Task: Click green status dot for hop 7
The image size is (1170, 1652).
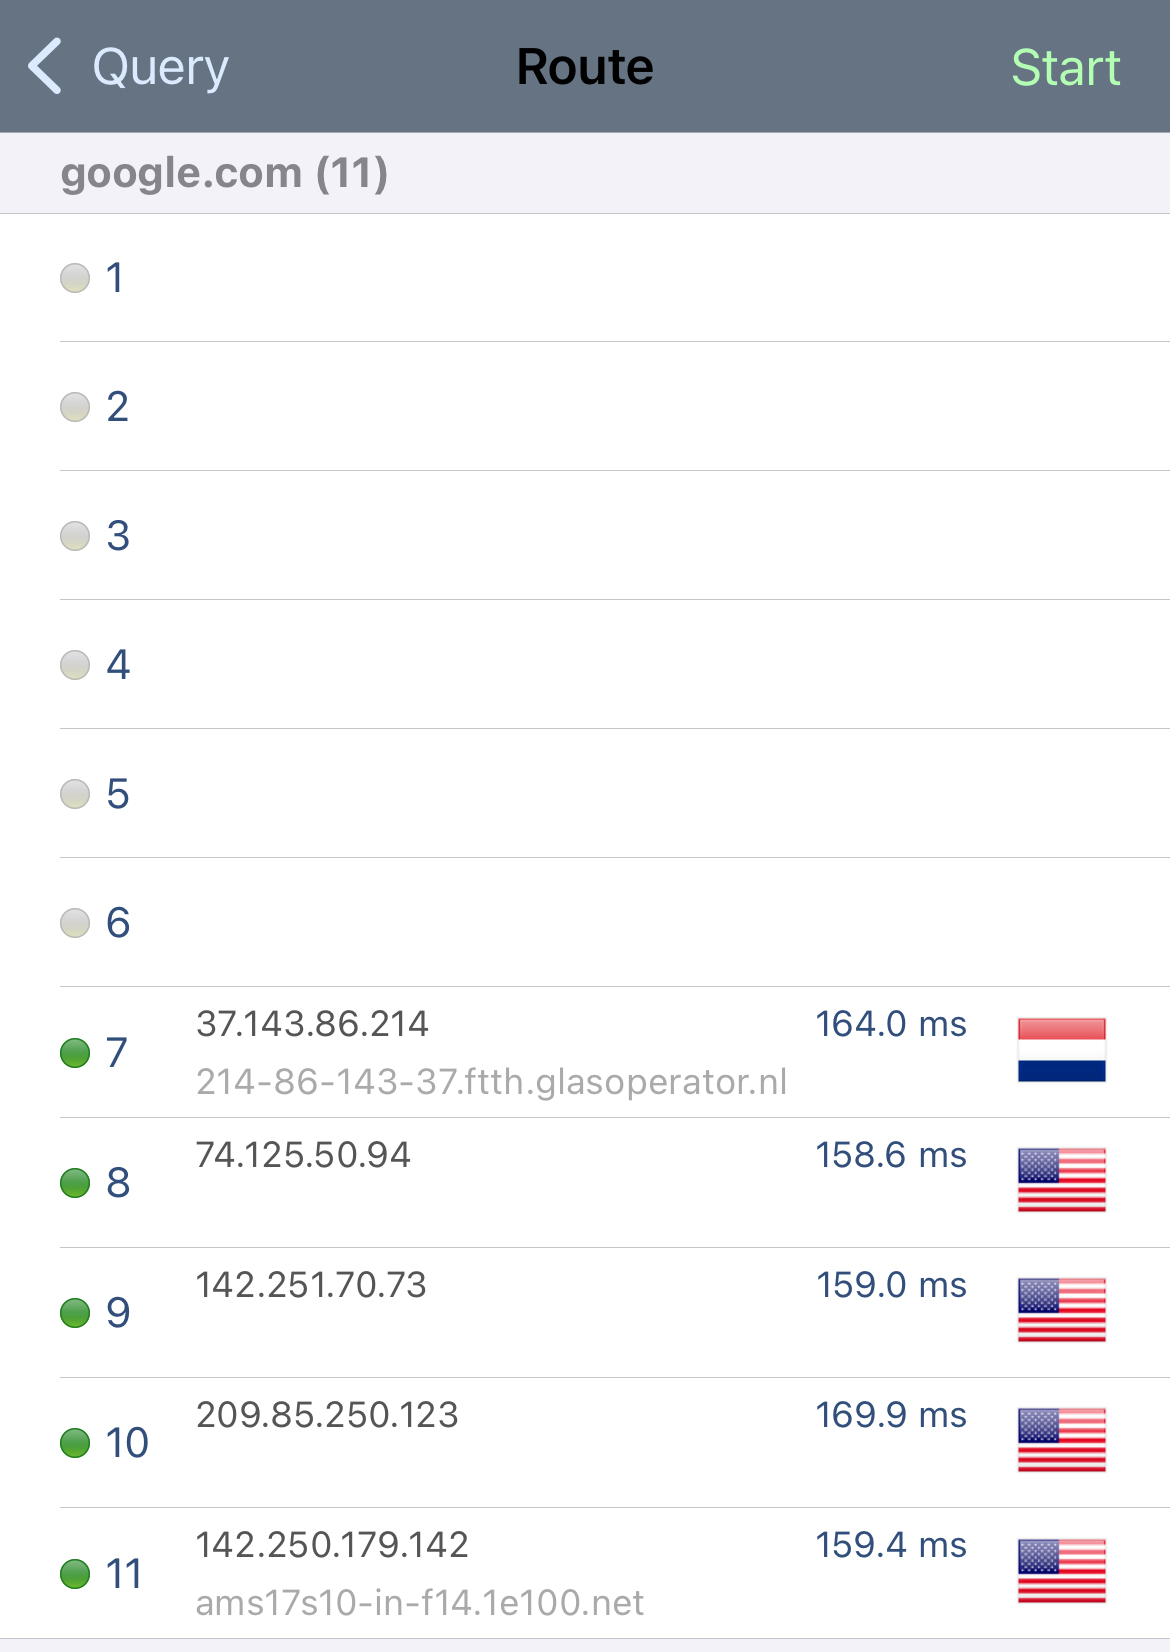Action: point(75,1052)
